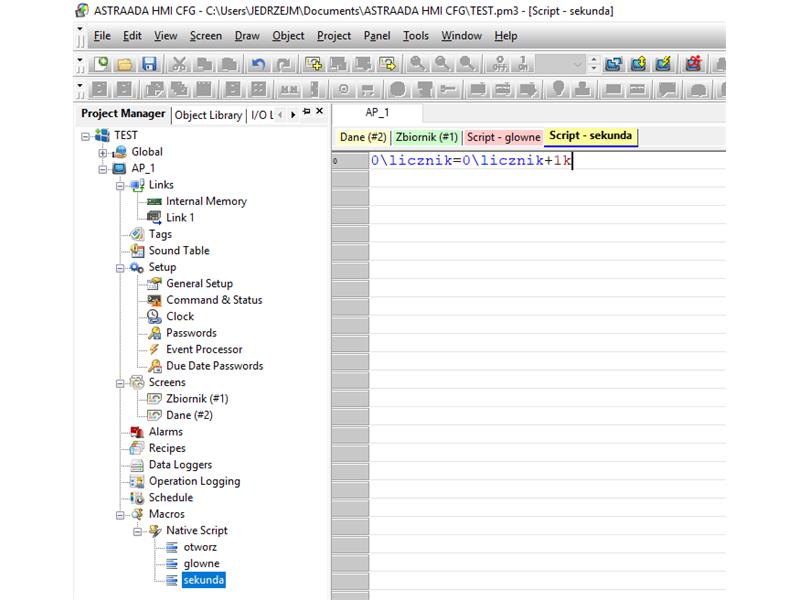Collapse the TEST project root node

[x=85, y=136]
